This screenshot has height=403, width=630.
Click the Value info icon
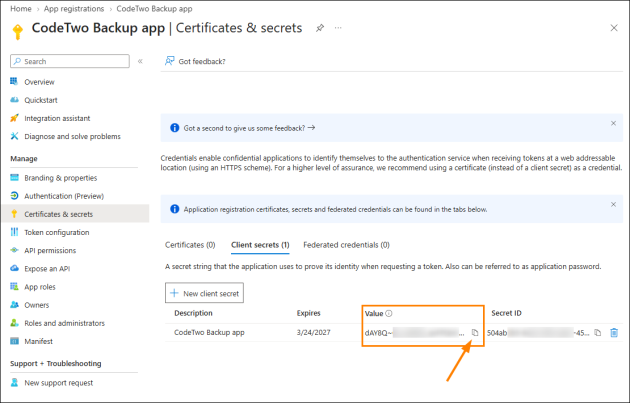coord(389,313)
